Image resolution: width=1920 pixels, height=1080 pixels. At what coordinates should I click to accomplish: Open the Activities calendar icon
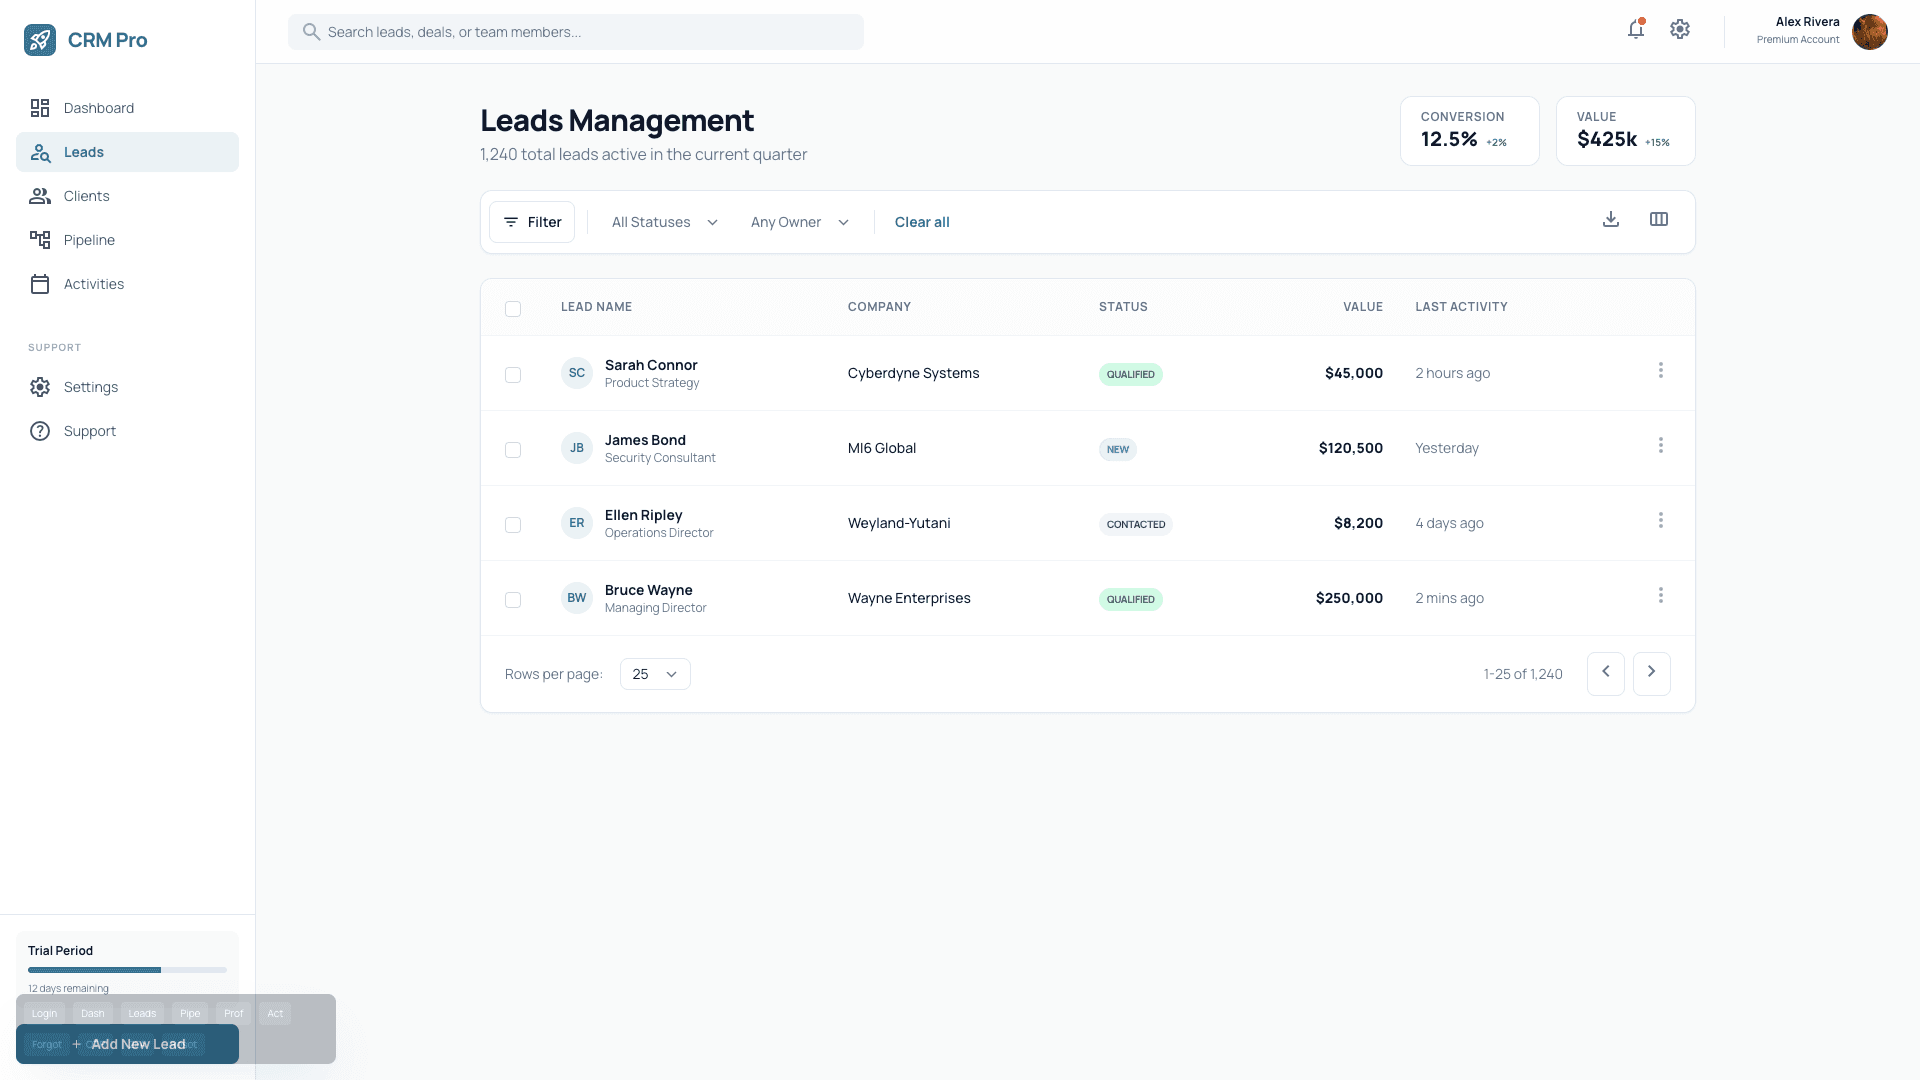40,284
